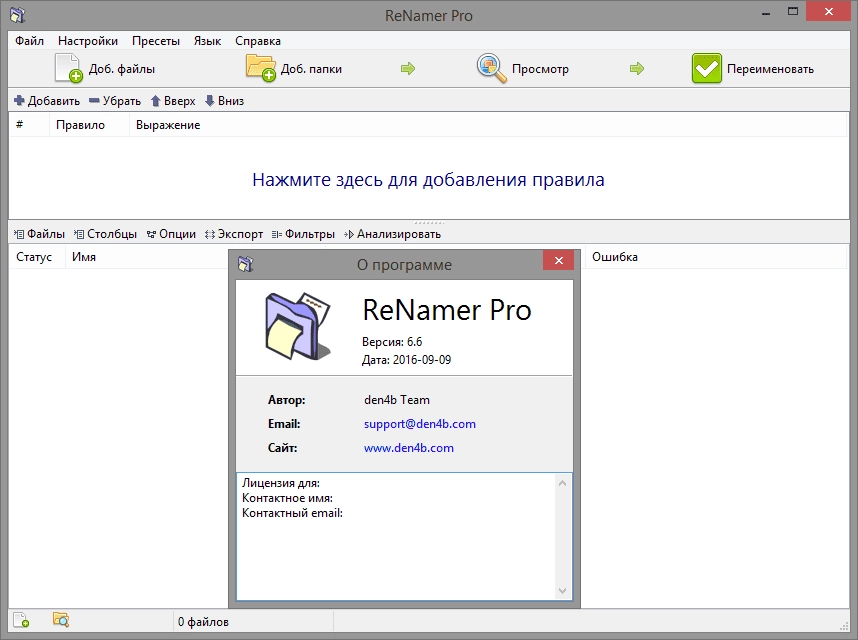
Task: Click the 'Дата: 2016-09-09' text
Action: (x=406, y=360)
